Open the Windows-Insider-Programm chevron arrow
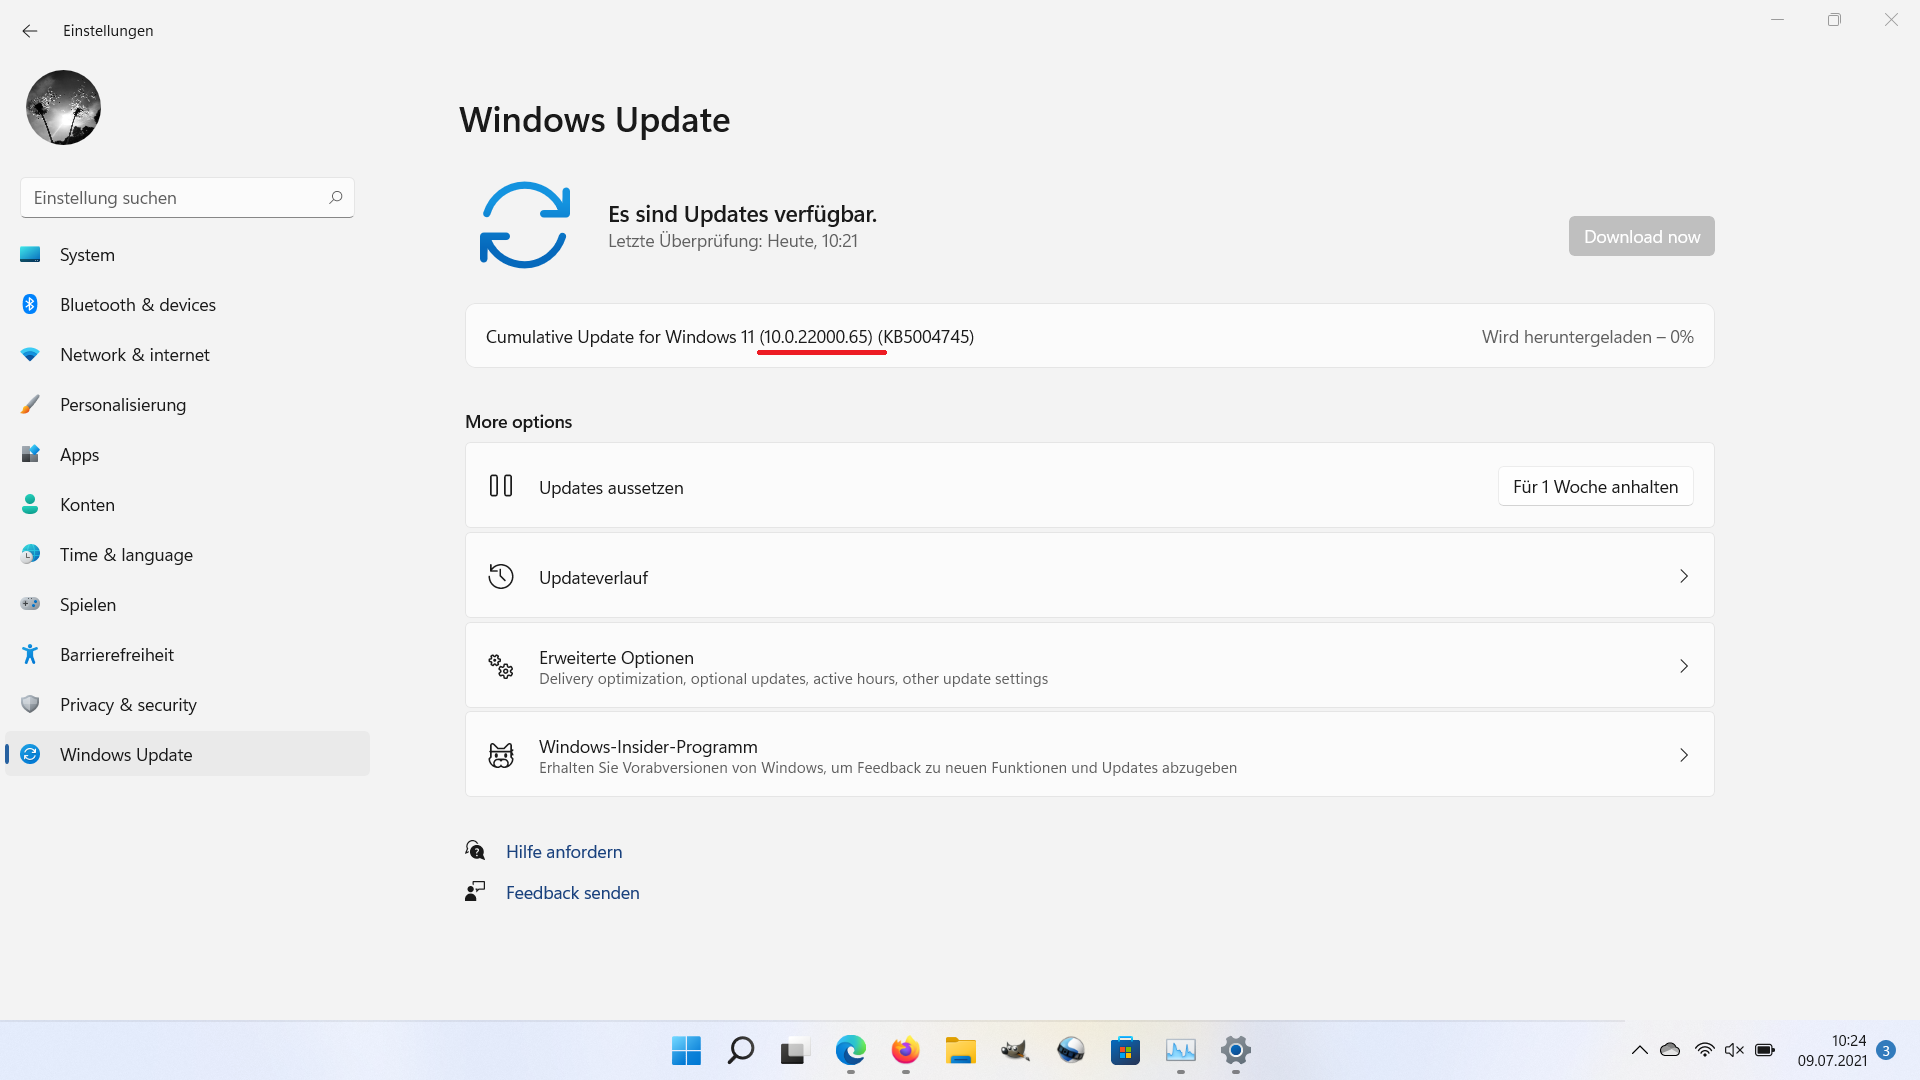Viewport: 1920px width, 1080px height. pos(1684,756)
